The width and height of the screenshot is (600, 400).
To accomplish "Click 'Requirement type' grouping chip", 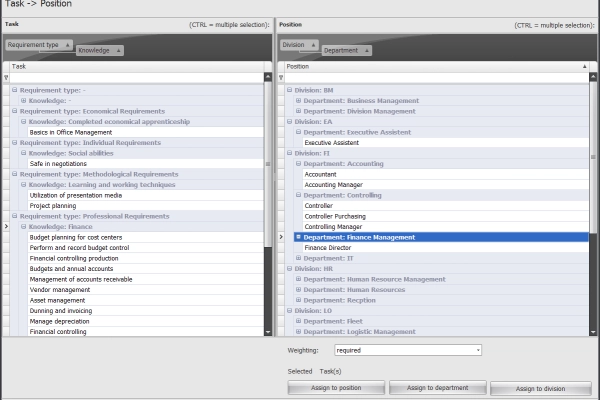I will tap(39, 45).
